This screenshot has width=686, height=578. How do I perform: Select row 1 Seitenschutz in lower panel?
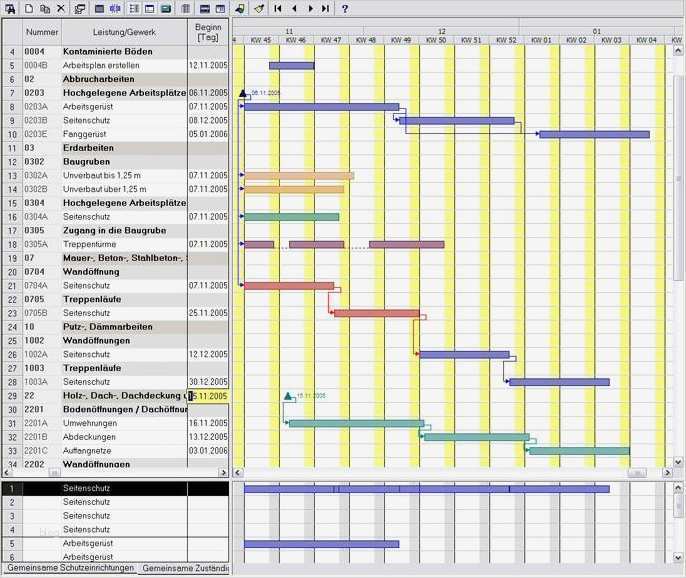click(x=116, y=488)
